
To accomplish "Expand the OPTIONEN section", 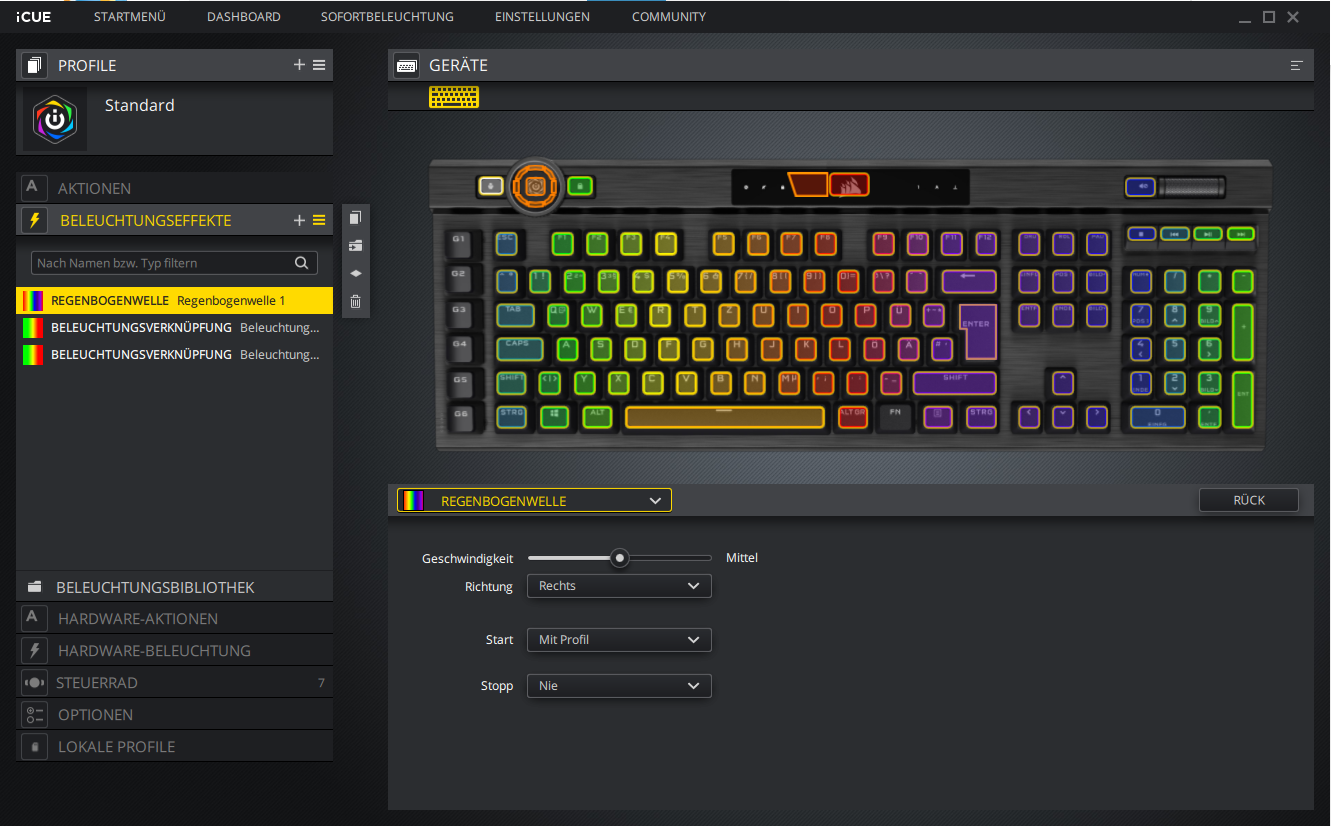I will click(x=174, y=715).
